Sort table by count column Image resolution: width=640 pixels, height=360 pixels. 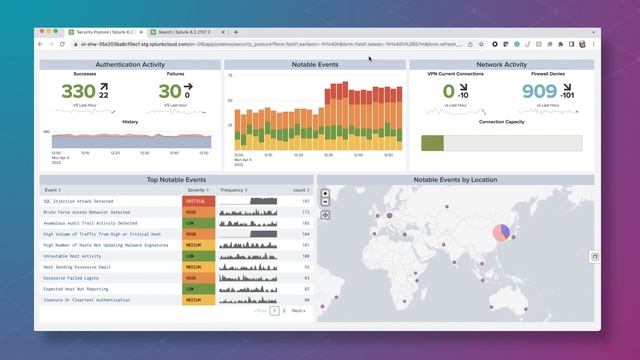click(301, 190)
